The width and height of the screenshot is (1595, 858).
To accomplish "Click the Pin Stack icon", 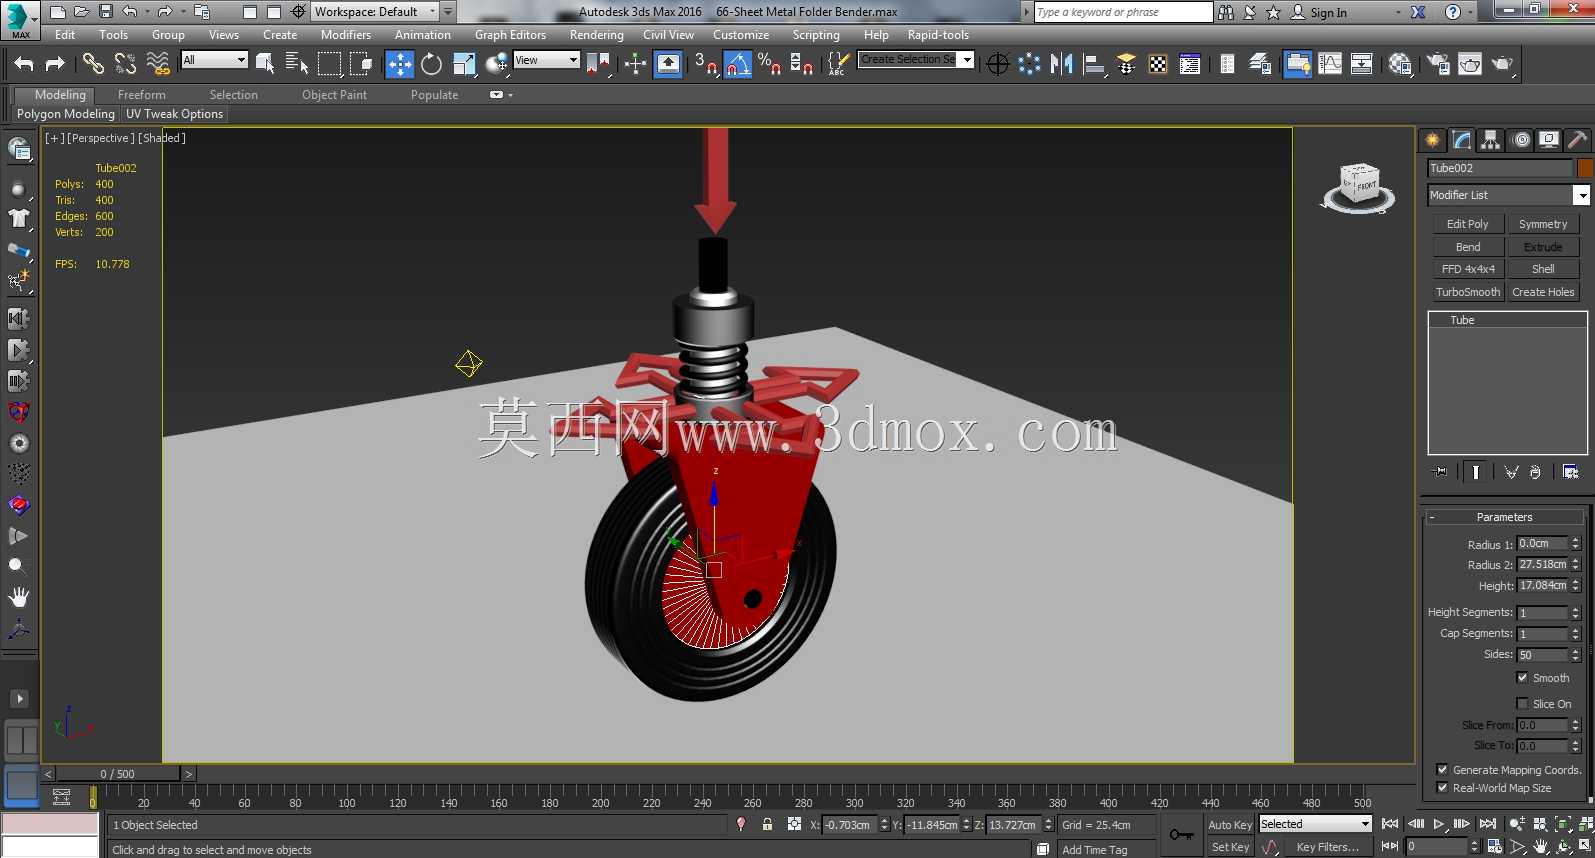I will coord(1440,471).
